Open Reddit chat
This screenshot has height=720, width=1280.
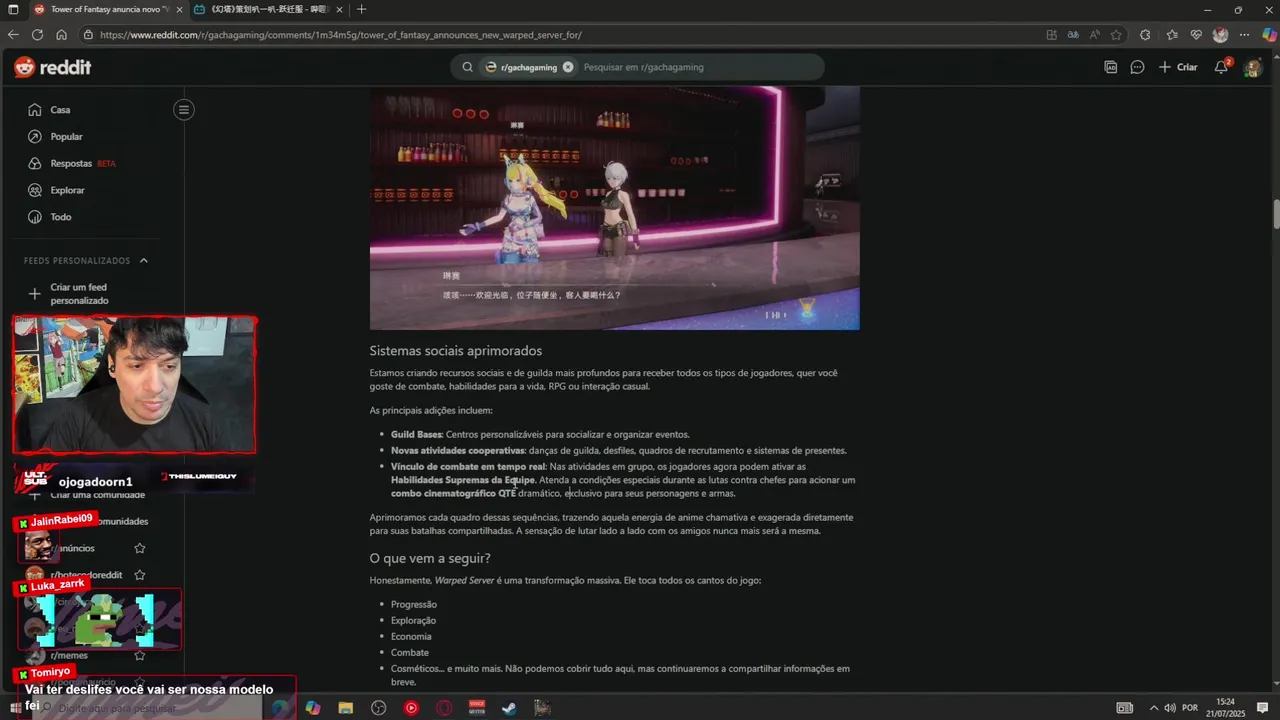(x=1137, y=67)
